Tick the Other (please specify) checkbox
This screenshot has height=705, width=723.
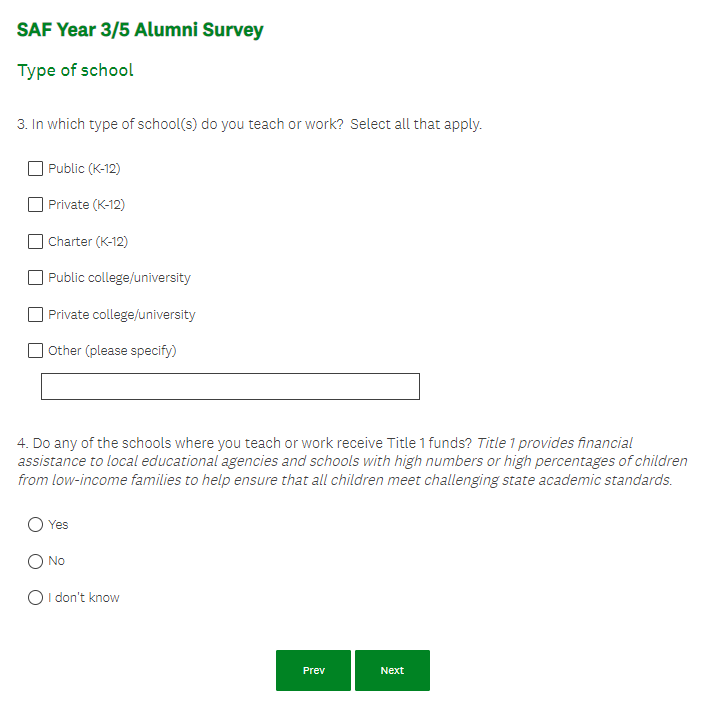point(36,351)
